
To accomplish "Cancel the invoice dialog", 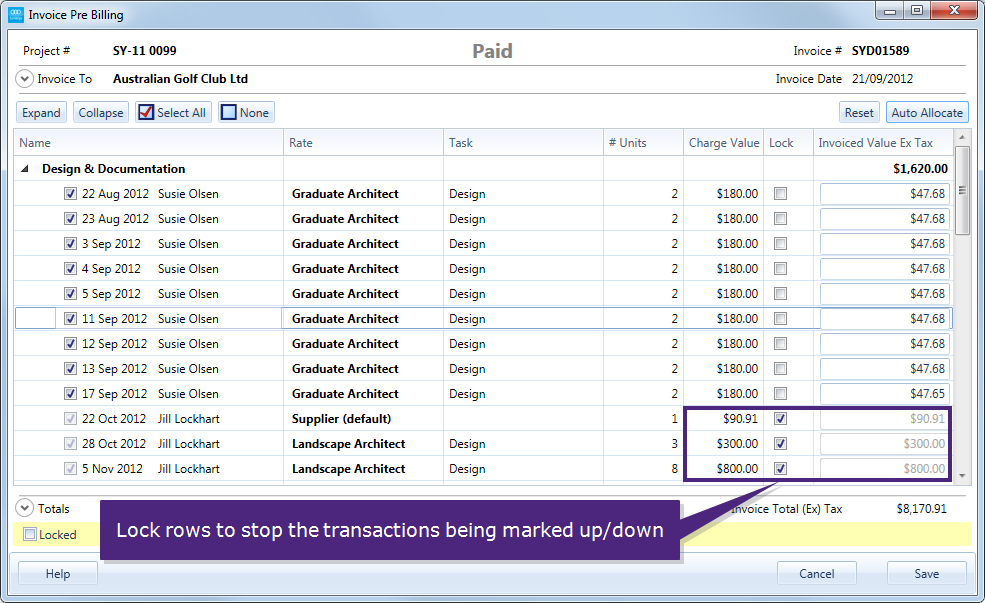I will click(x=816, y=574).
